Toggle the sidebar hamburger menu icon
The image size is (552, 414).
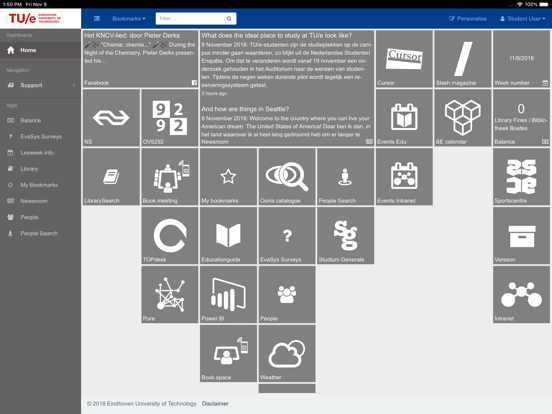click(x=97, y=18)
